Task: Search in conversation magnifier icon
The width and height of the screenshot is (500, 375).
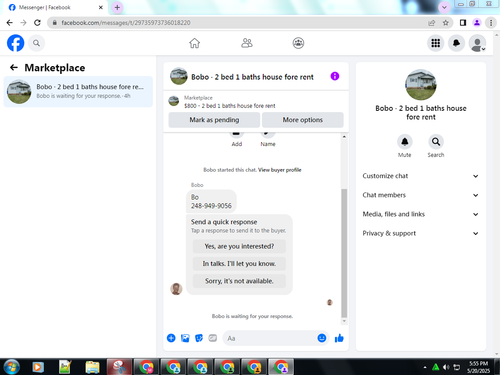Action: [436, 142]
